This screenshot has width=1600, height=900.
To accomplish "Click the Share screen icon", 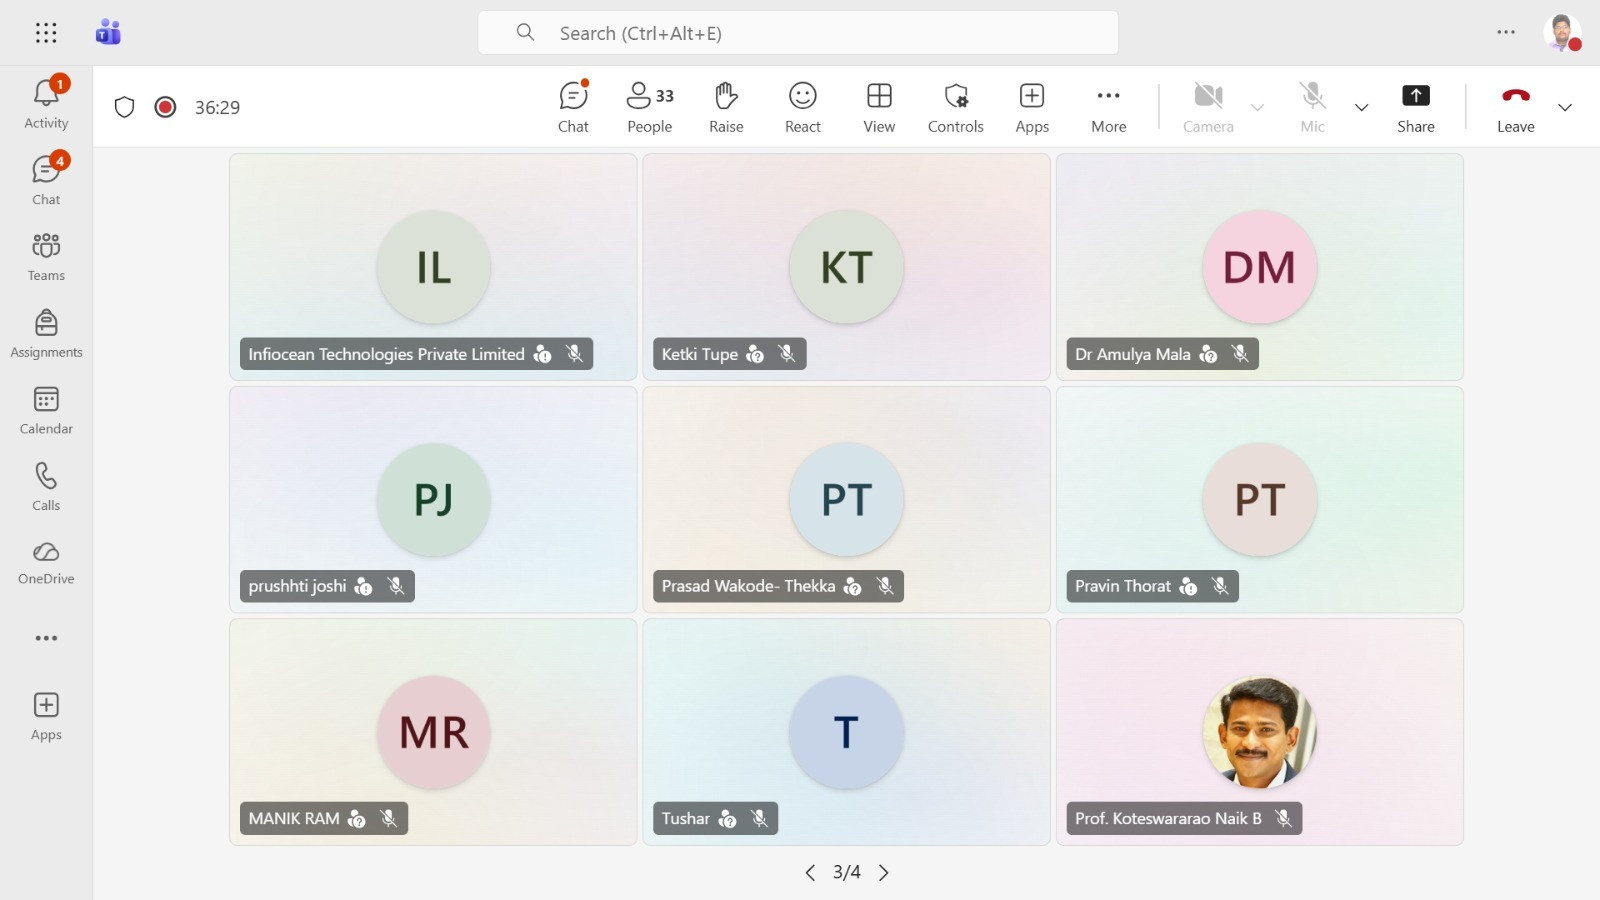I will coord(1415,106).
